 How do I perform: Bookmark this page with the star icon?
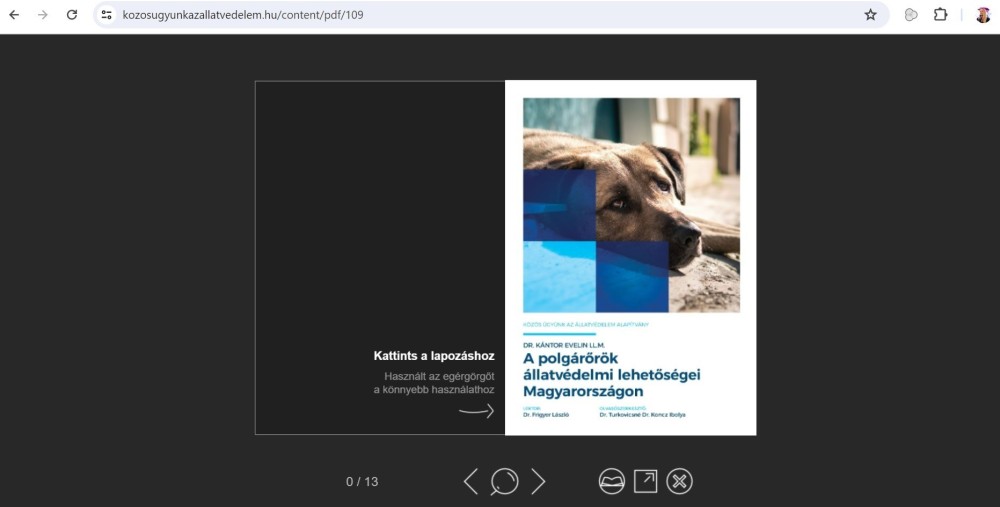[x=870, y=15]
